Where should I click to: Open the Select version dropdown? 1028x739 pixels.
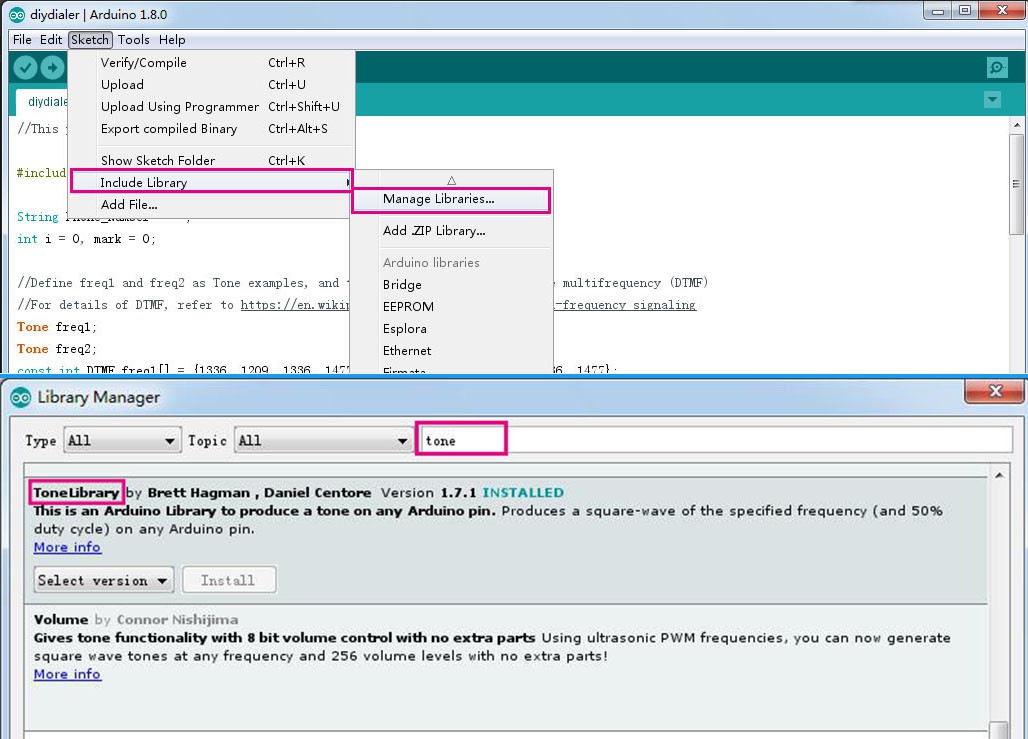pyautogui.click(x=103, y=580)
